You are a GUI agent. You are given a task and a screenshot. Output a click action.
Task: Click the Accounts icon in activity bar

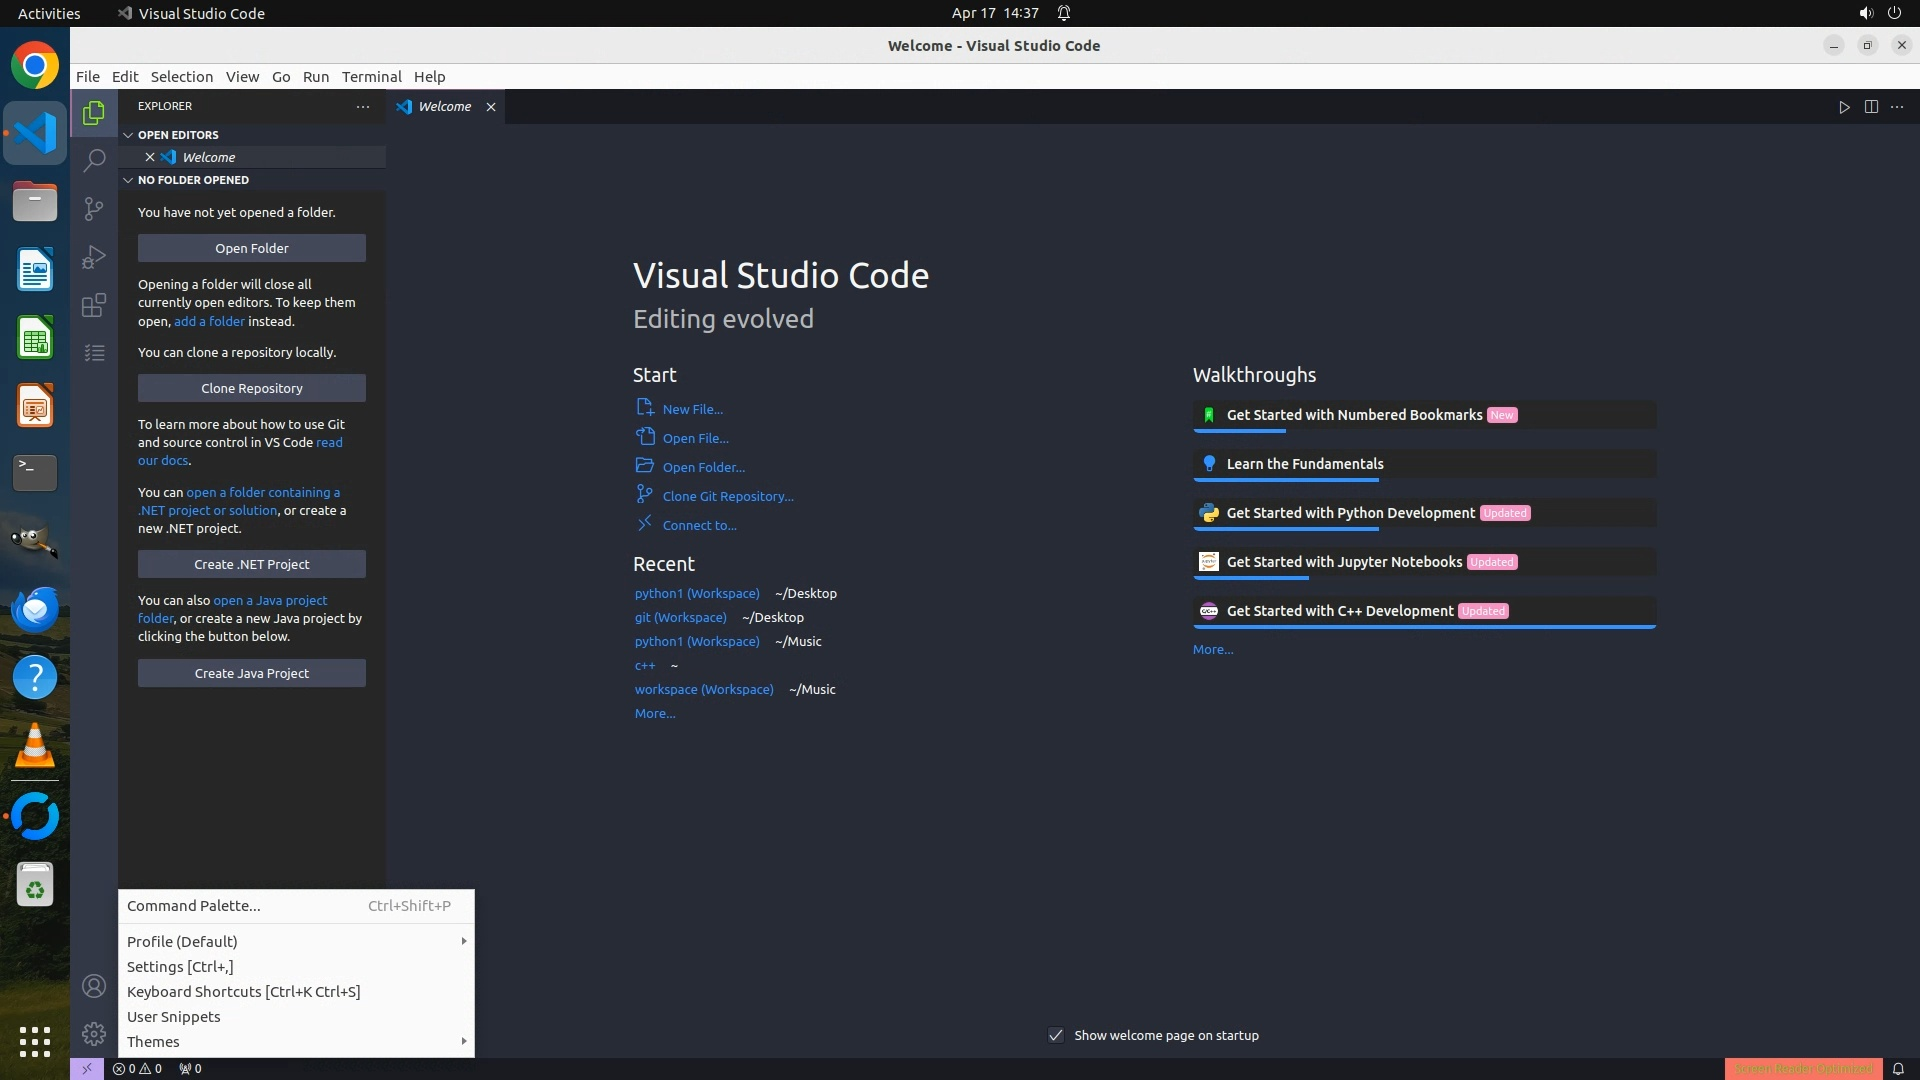(94, 986)
